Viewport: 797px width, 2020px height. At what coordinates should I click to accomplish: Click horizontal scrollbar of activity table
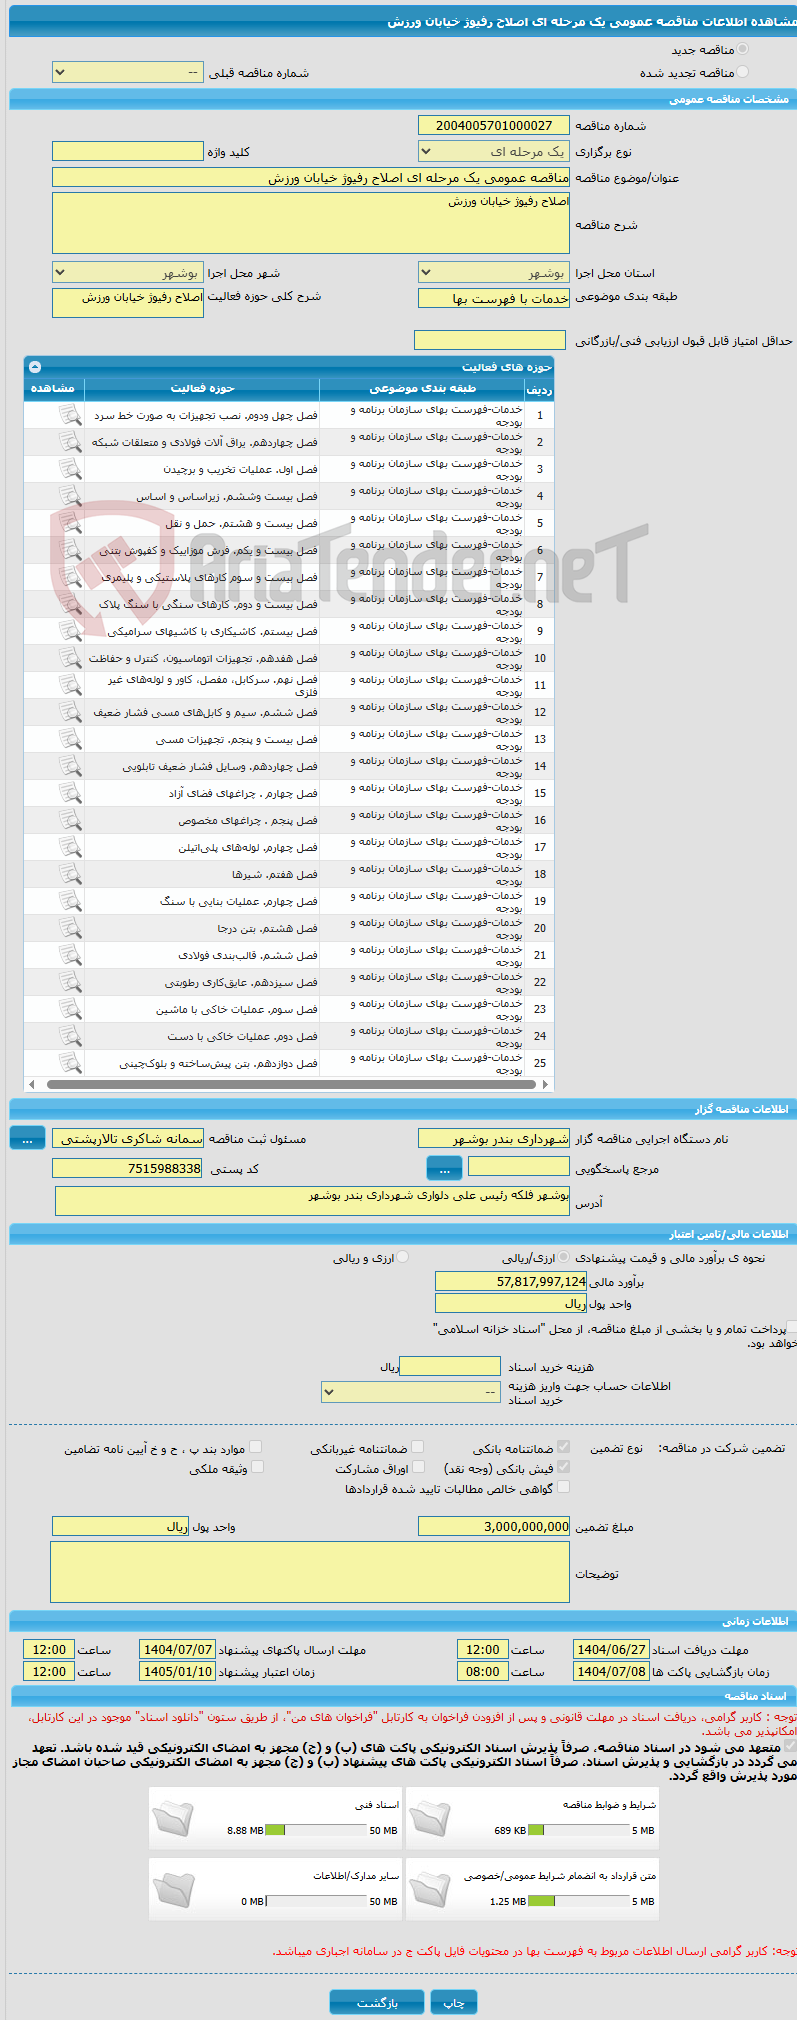point(289,1084)
